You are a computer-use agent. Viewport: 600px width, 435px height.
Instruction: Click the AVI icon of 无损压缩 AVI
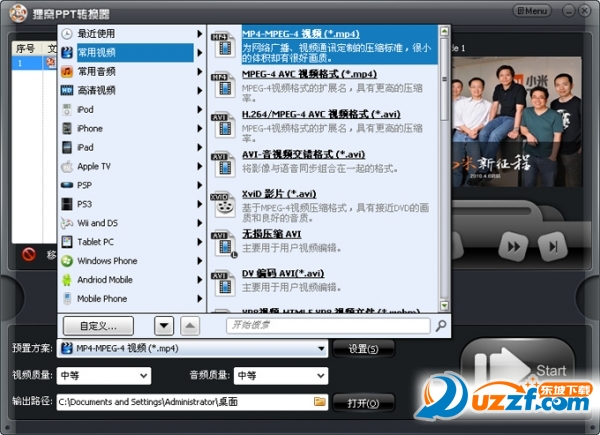point(224,244)
